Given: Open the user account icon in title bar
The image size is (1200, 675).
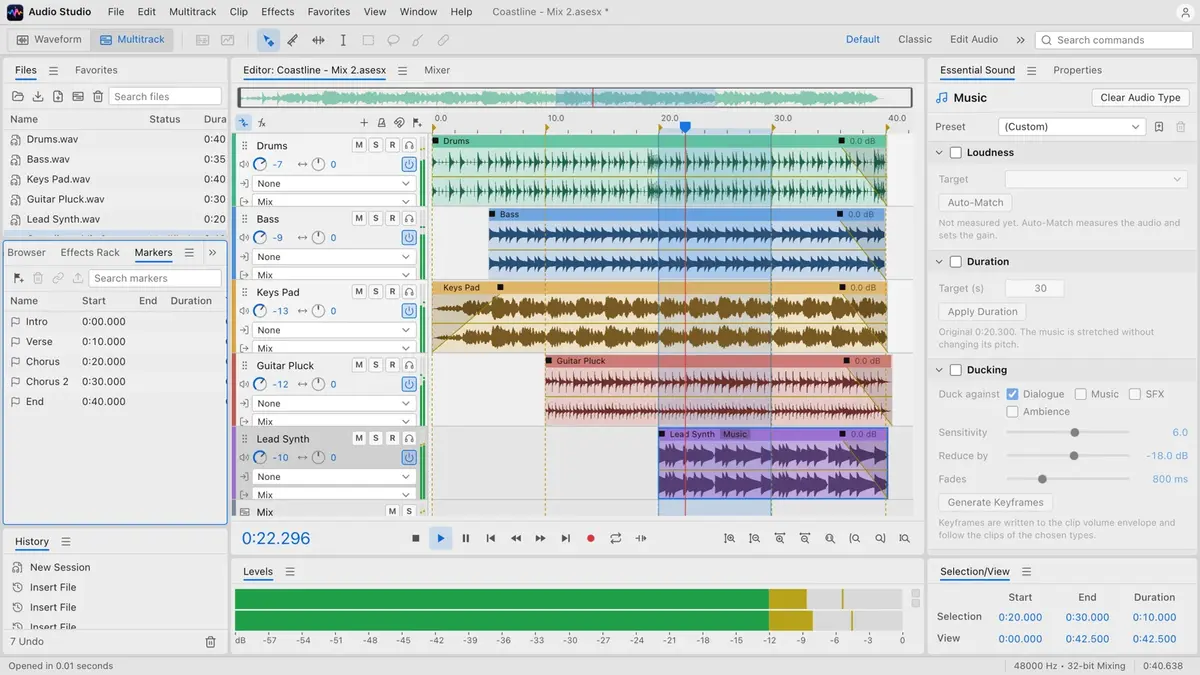Looking at the screenshot, I should [1184, 12].
